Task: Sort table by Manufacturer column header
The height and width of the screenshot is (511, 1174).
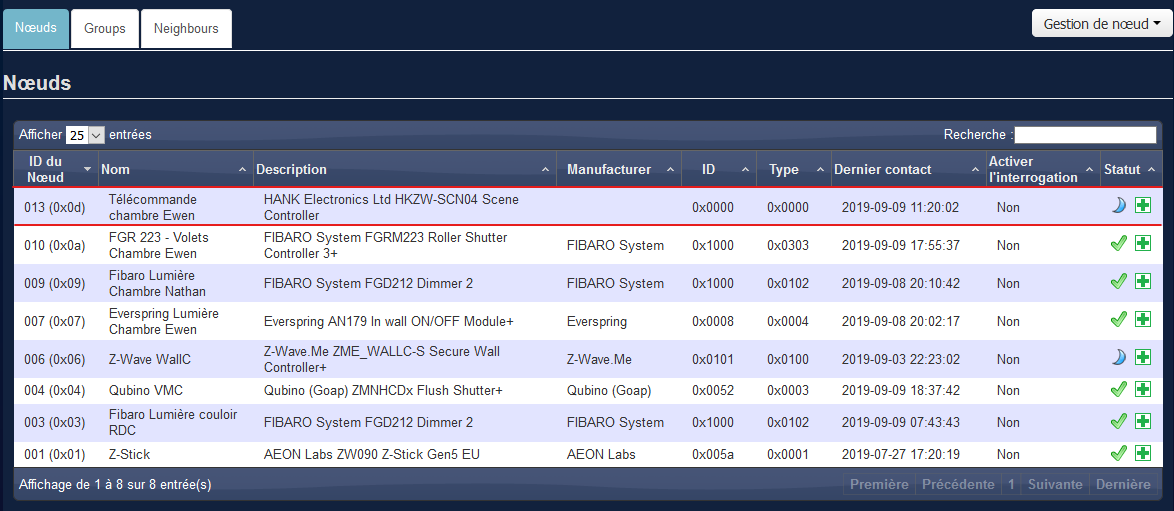Action: [619, 169]
